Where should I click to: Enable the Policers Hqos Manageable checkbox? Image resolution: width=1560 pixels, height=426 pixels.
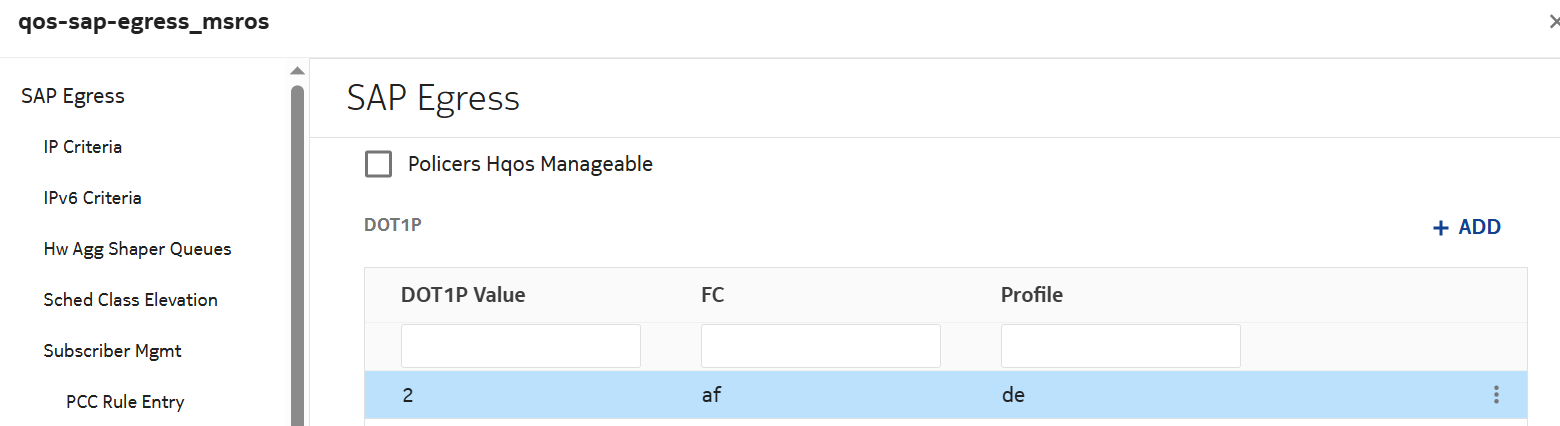pos(379,164)
